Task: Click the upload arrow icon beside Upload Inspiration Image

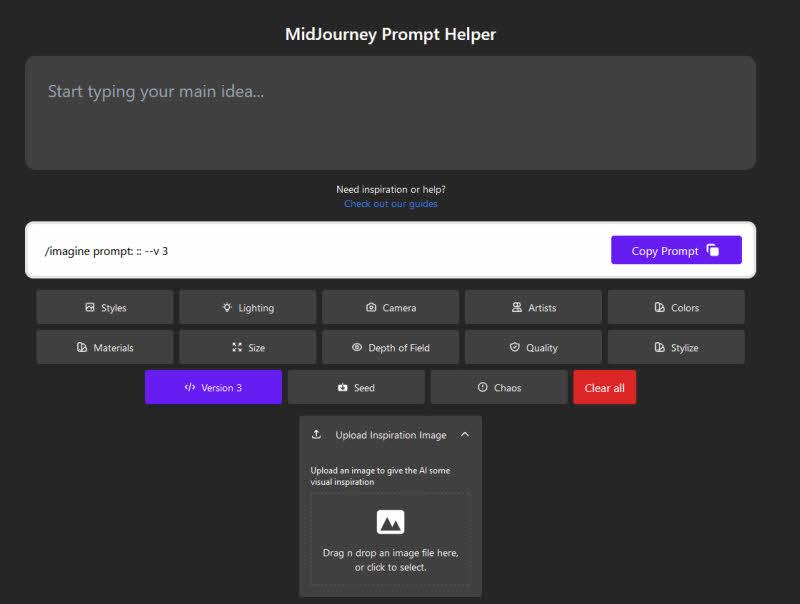Action: [316, 435]
